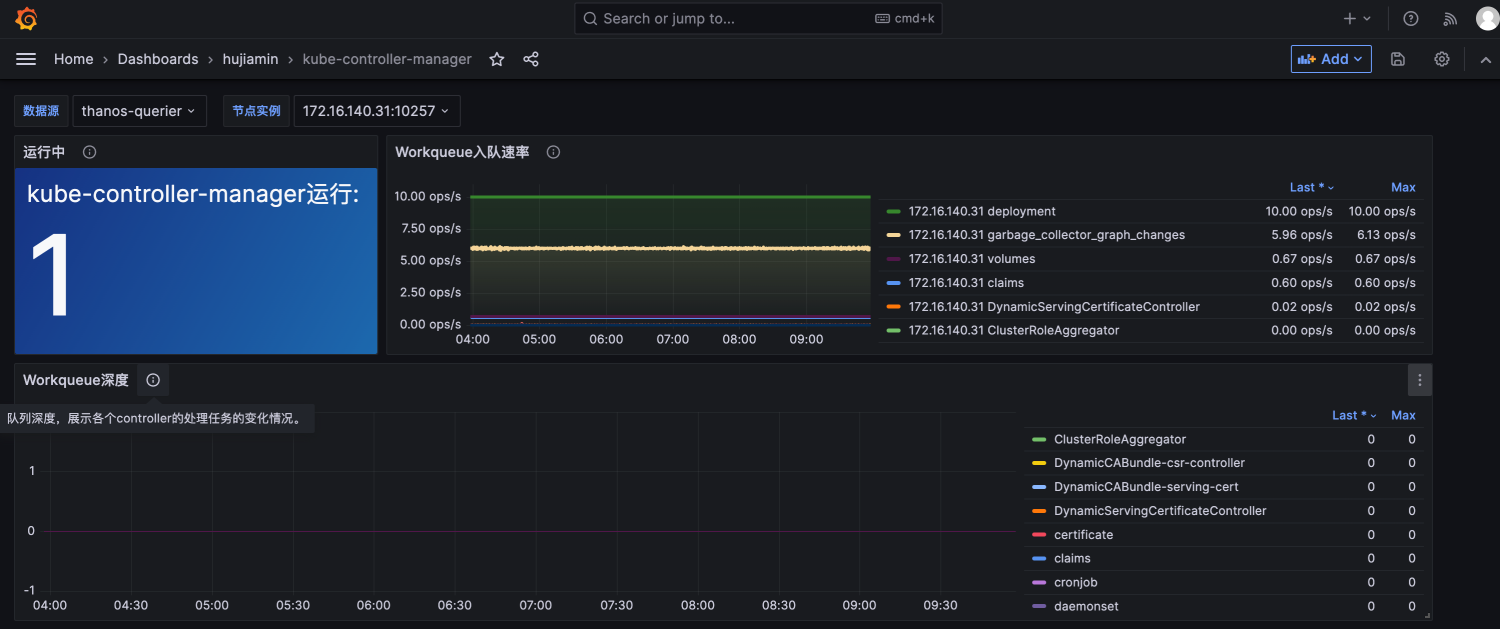Open the news feed RSS icon

[1450, 18]
